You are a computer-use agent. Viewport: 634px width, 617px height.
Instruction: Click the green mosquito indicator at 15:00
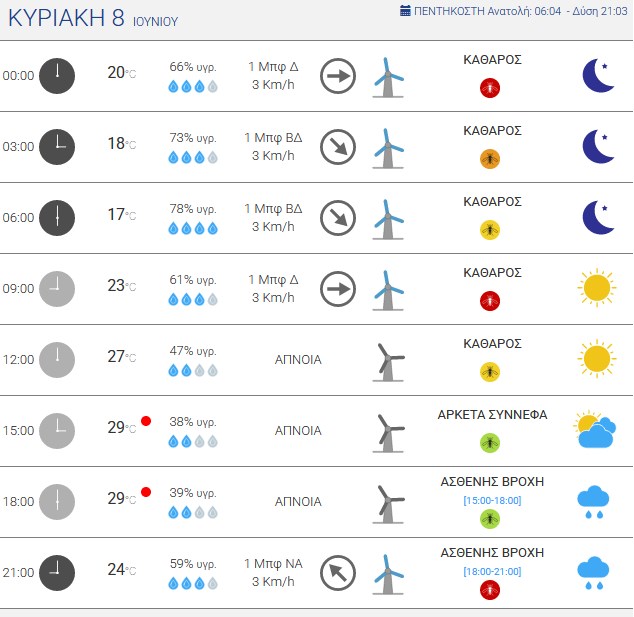(490, 443)
